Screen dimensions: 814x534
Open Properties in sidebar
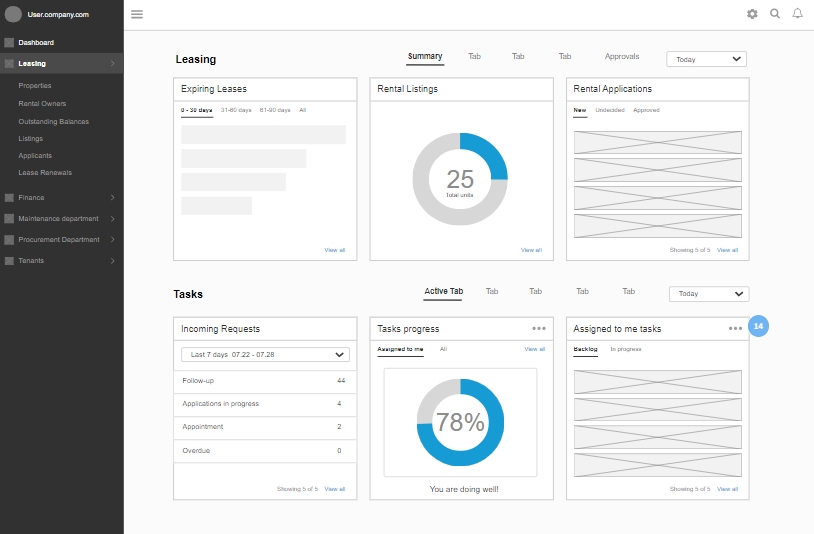[x=35, y=86]
